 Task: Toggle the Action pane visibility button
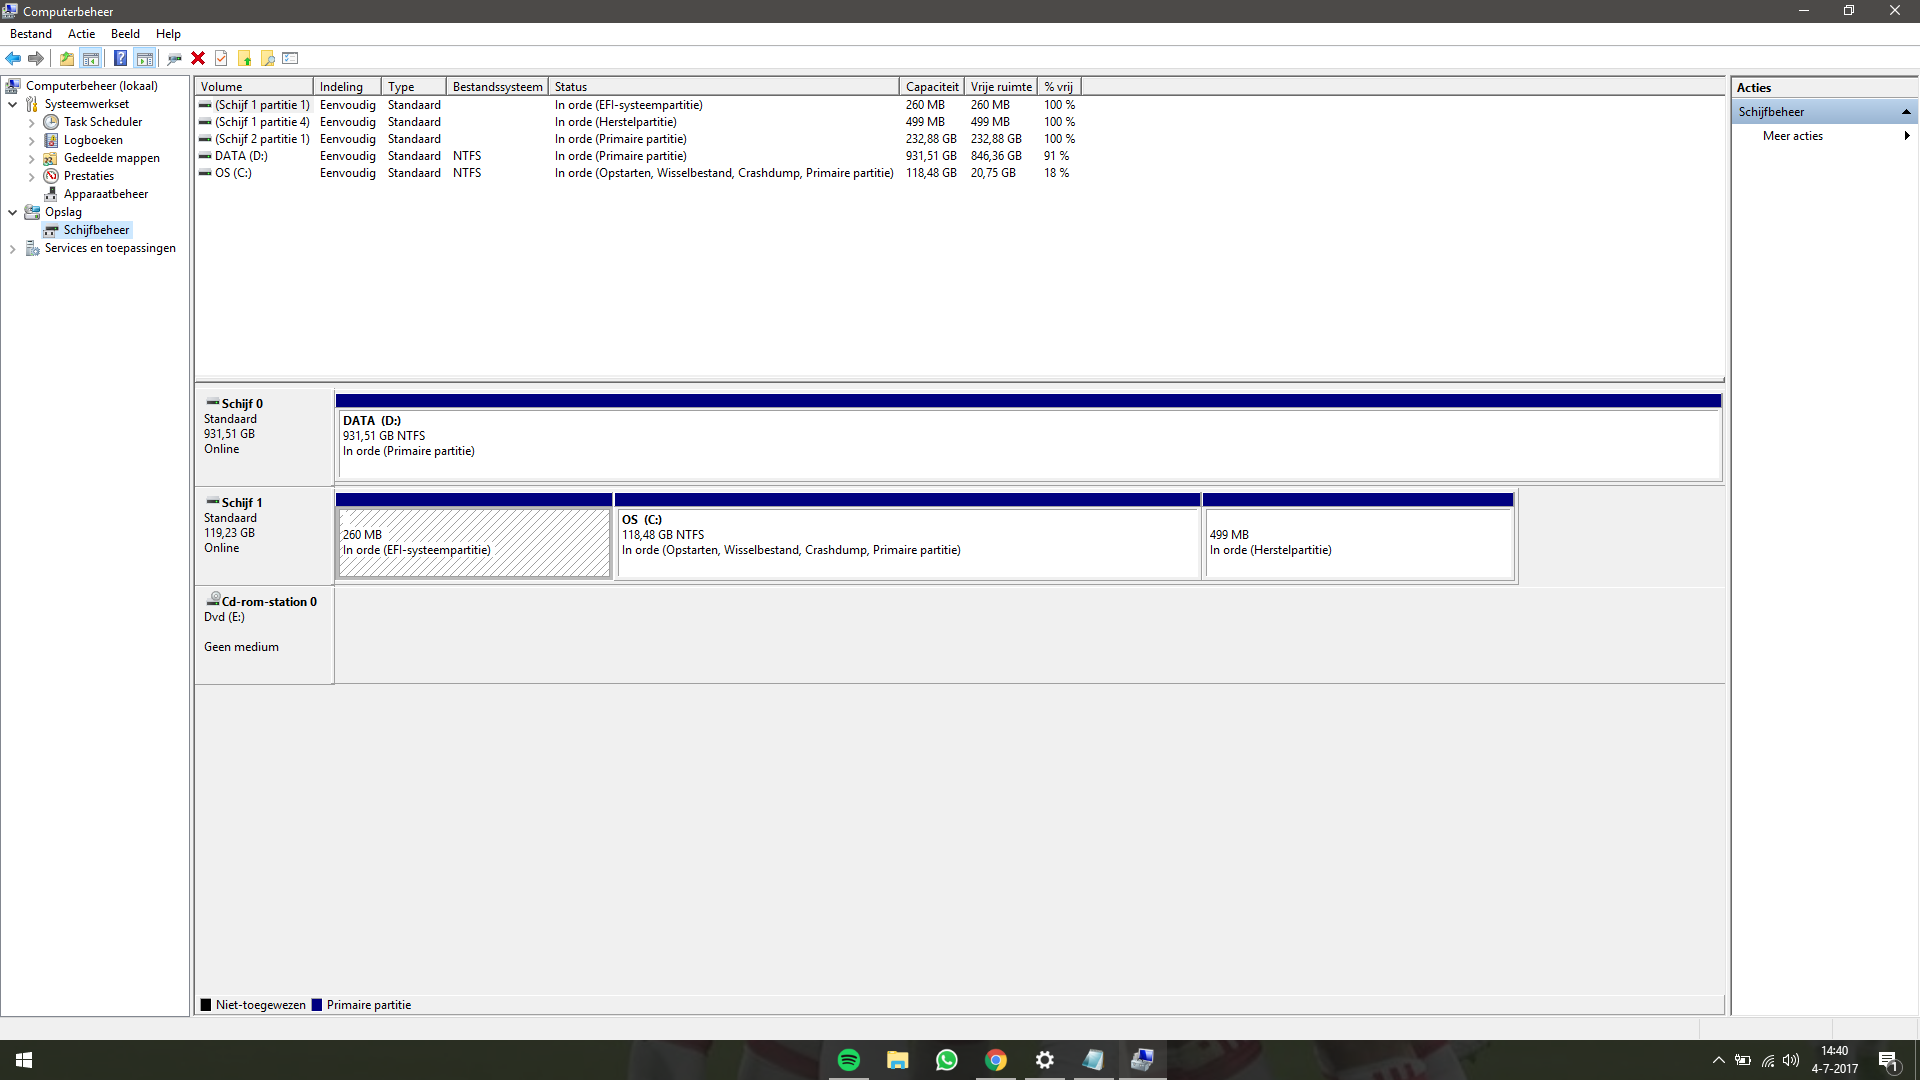[x=145, y=58]
